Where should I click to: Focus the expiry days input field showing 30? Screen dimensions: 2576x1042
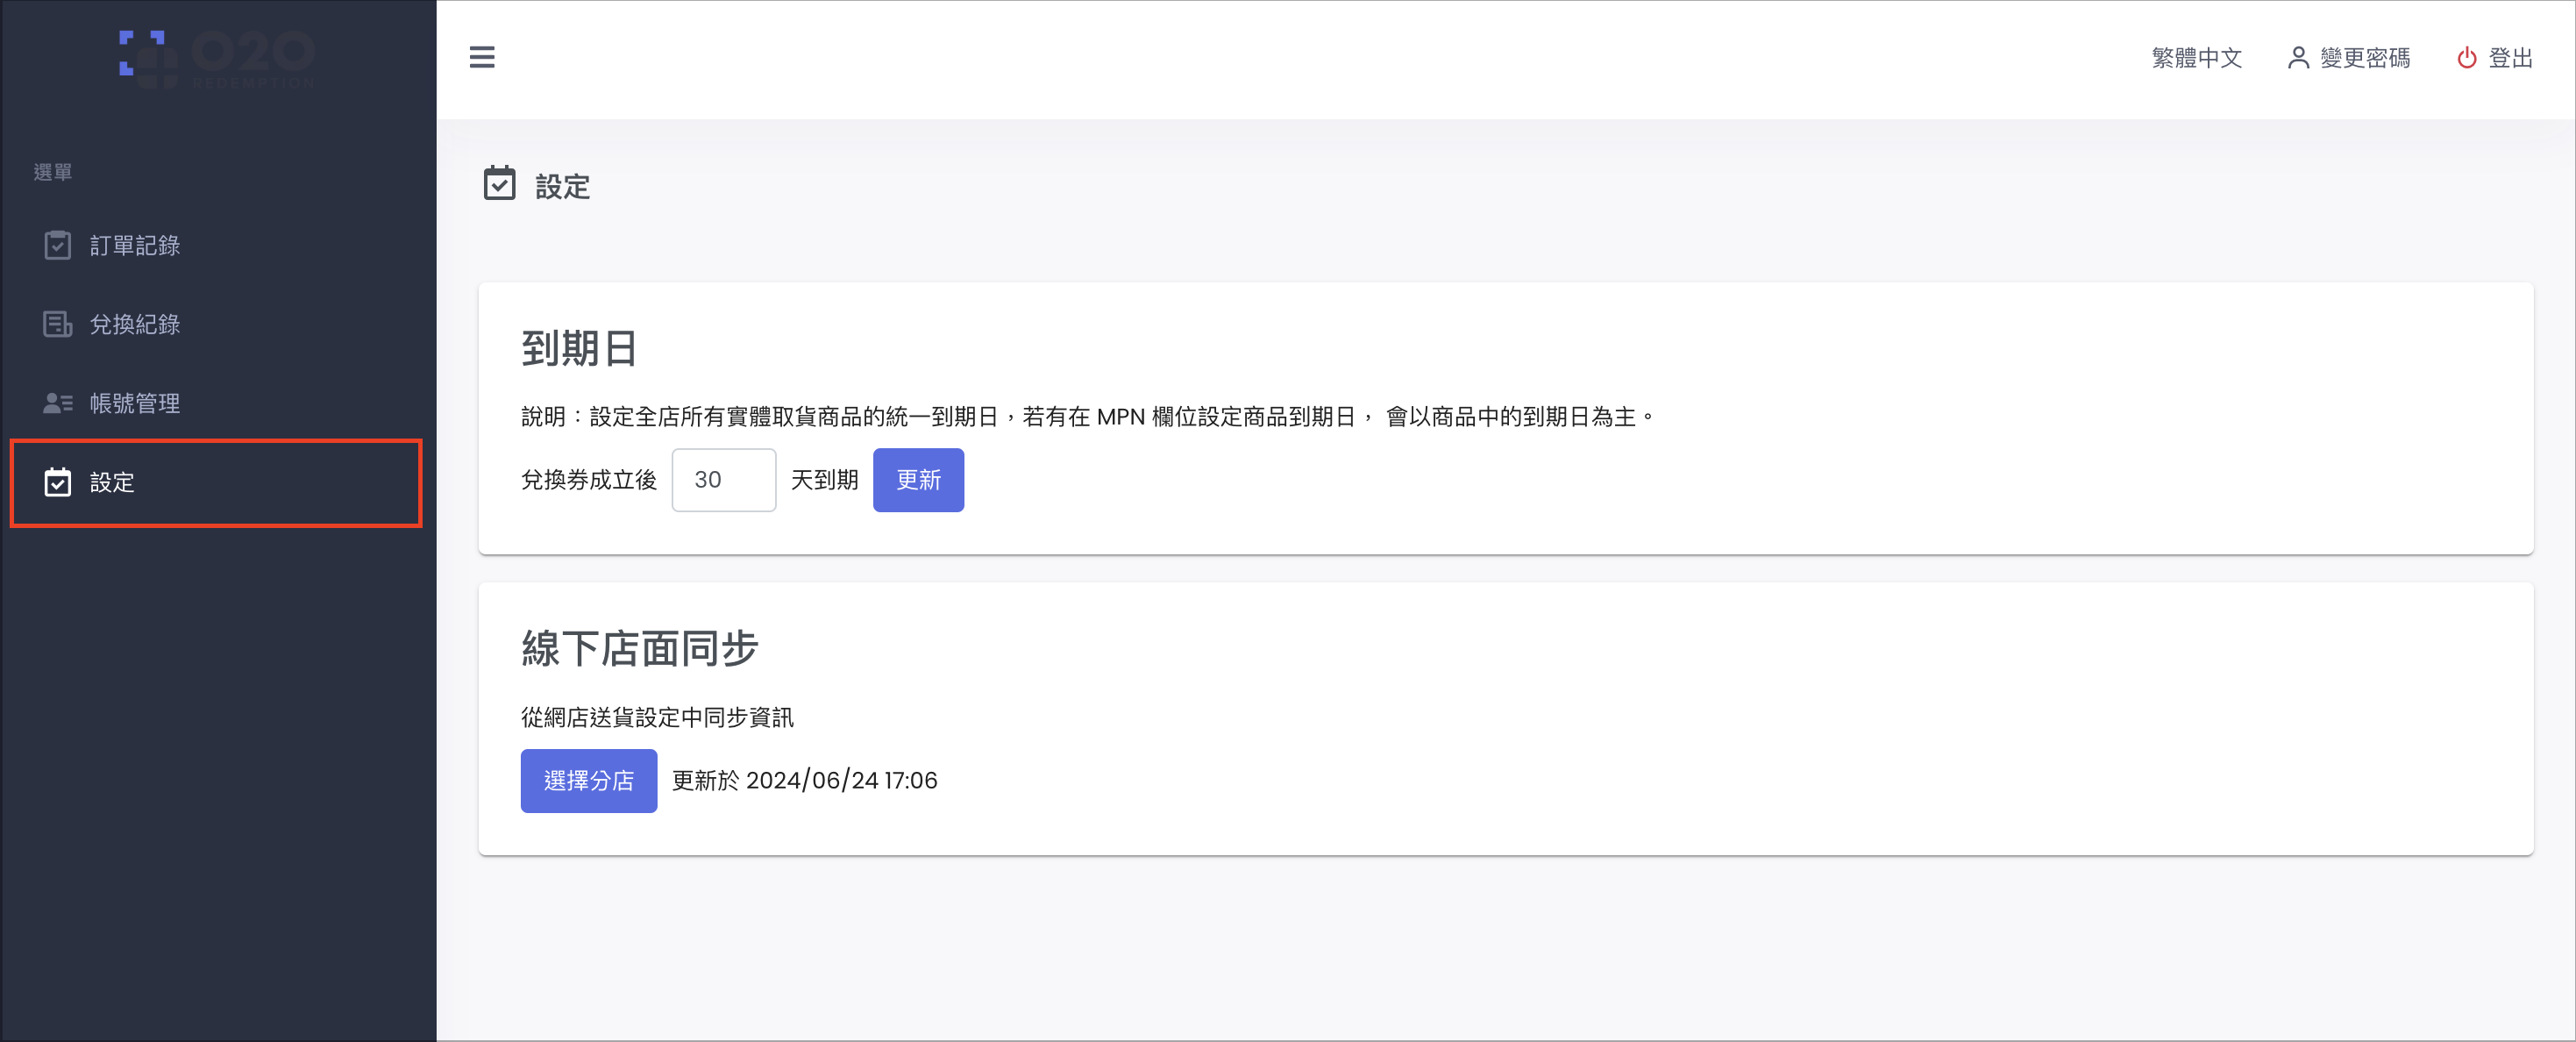pos(724,480)
